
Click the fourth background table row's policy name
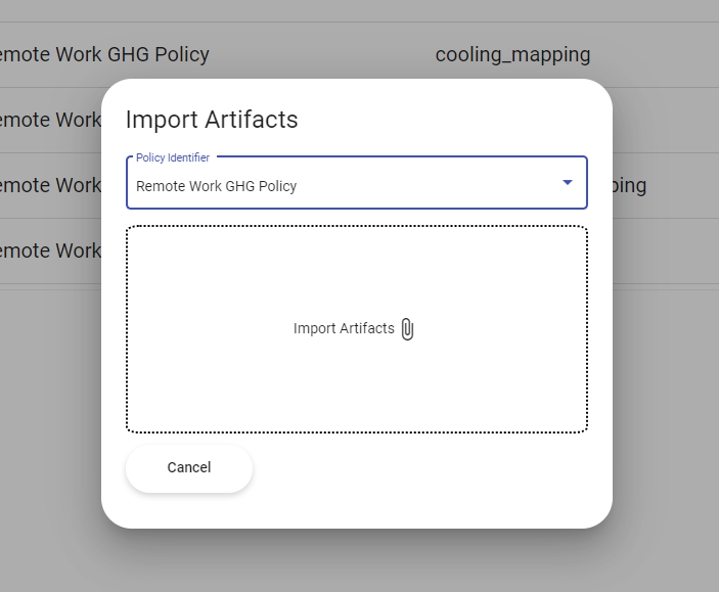tap(50, 250)
